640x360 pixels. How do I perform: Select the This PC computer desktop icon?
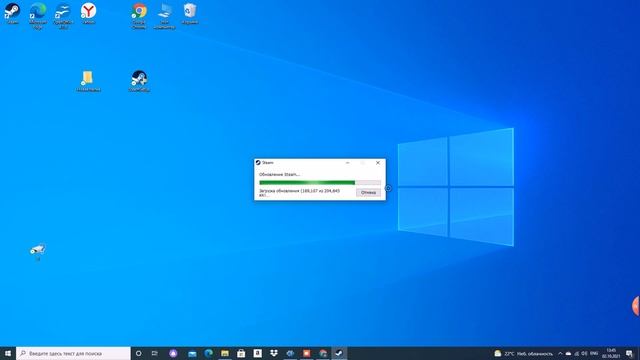tap(164, 16)
